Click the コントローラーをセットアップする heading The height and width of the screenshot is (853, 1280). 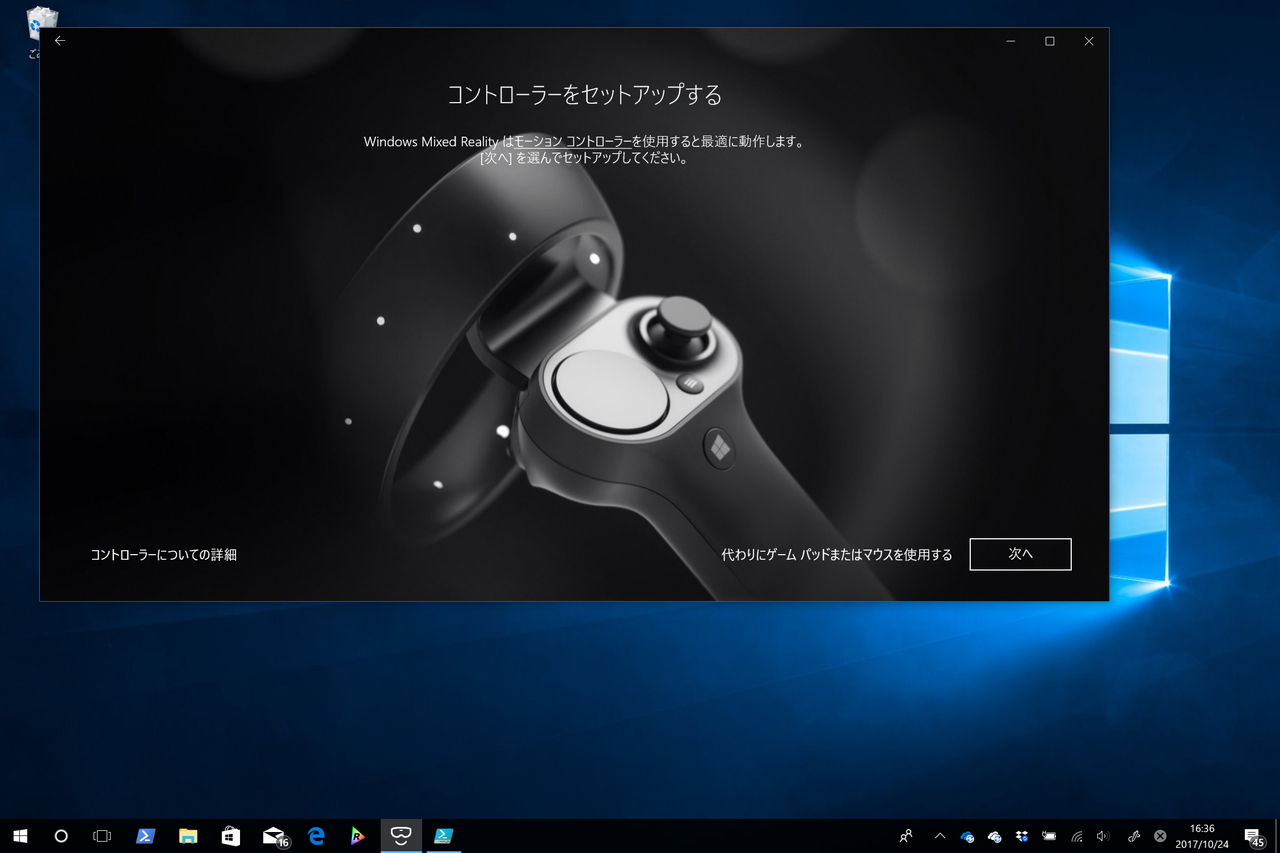(x=584, y=95)
